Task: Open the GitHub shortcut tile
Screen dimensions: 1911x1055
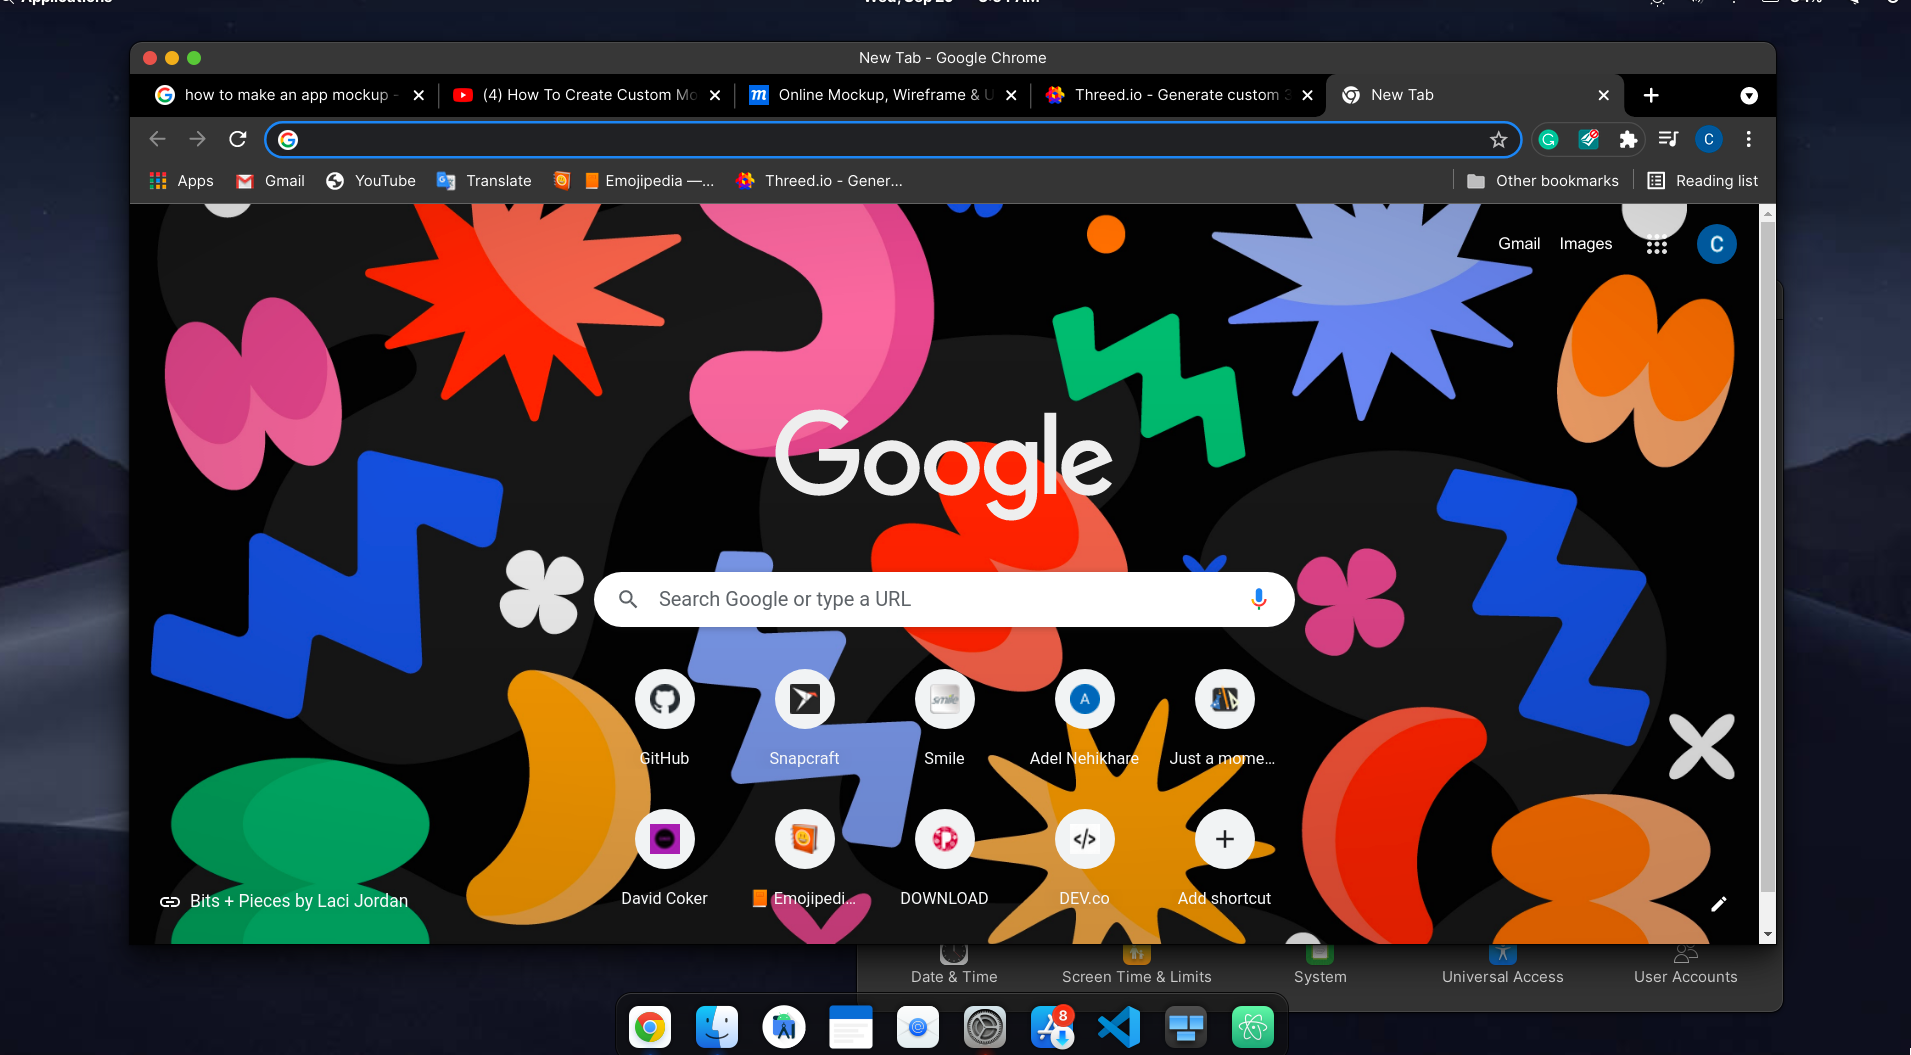Action: [665, 700]
